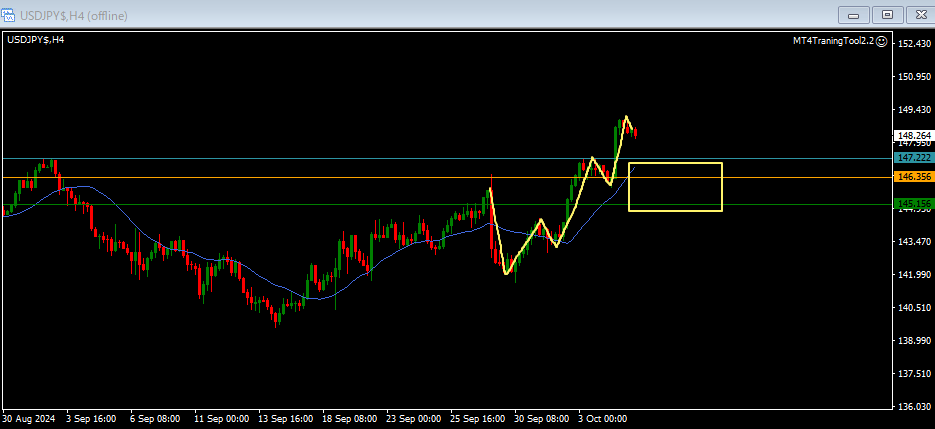The image size is (935, 429).
Task: Minimize the USDJPY chart window
Action: [855, 14]
